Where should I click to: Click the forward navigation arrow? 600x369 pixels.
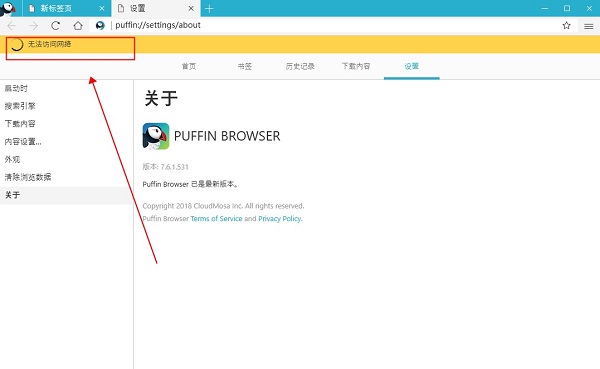(x=34, y=26)
